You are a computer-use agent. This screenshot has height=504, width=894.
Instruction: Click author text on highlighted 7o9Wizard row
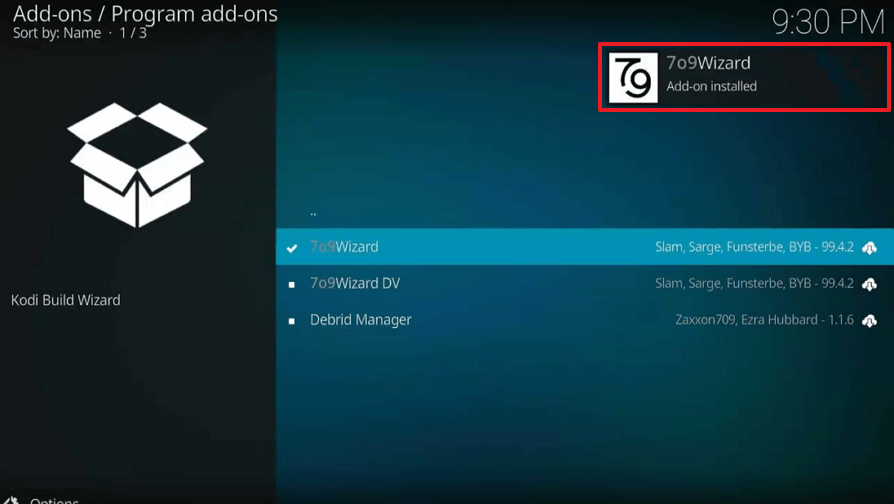click(754, 247)
